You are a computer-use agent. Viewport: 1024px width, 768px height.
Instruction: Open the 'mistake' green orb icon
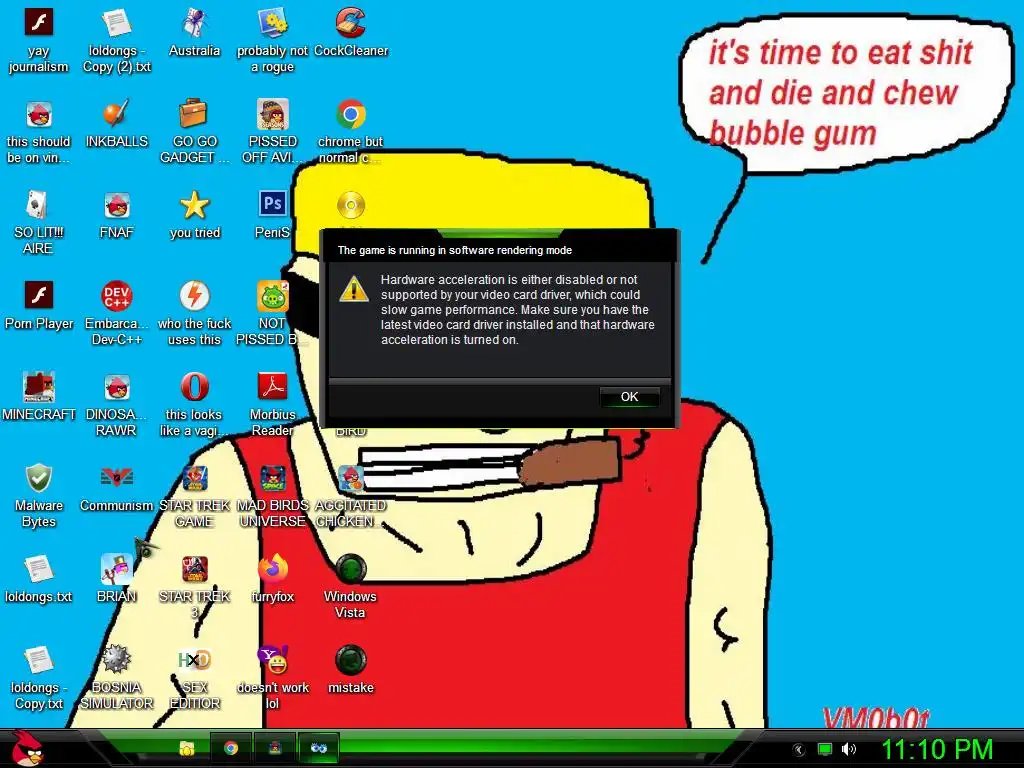click(351, 660)
